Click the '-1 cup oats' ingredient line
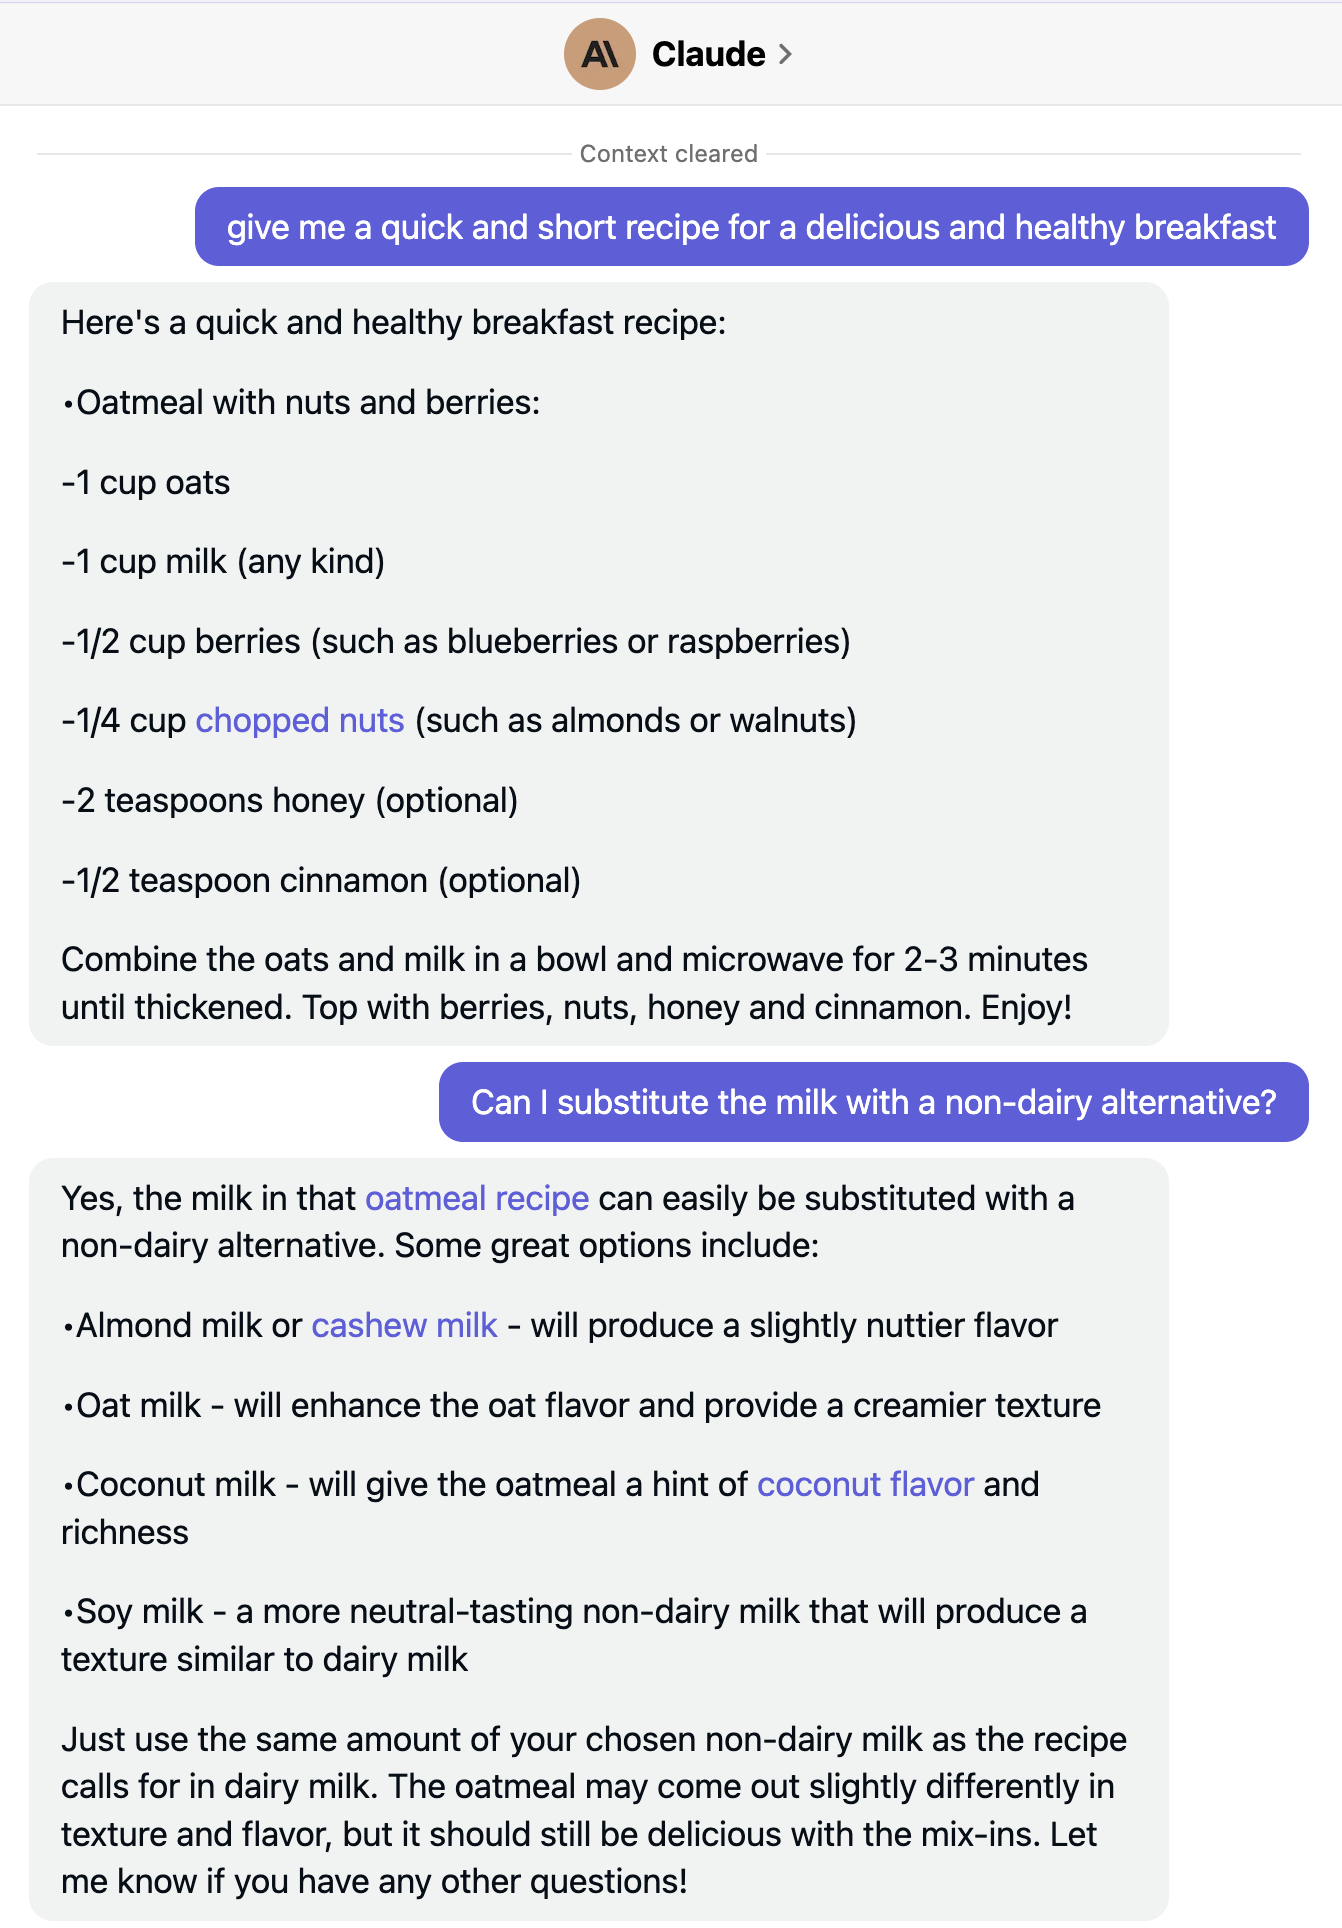 146,482
